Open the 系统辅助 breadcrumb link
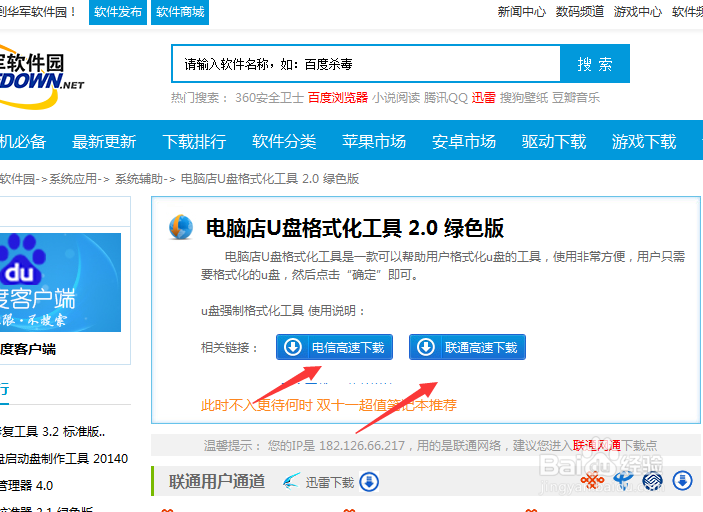This screenshot has width=703, height=512. pyautogui.click(x=139, y=179)
